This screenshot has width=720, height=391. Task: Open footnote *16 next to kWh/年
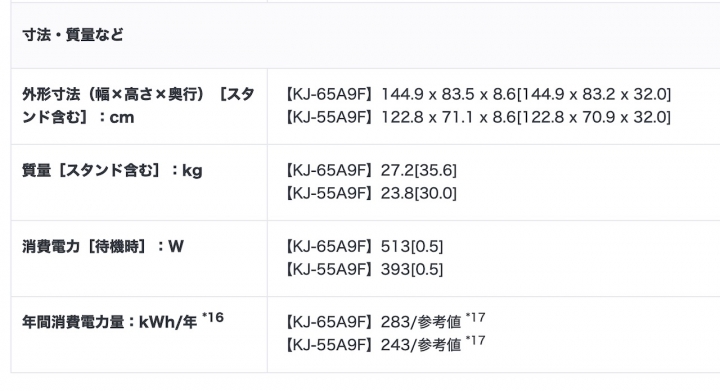[213, 318]
